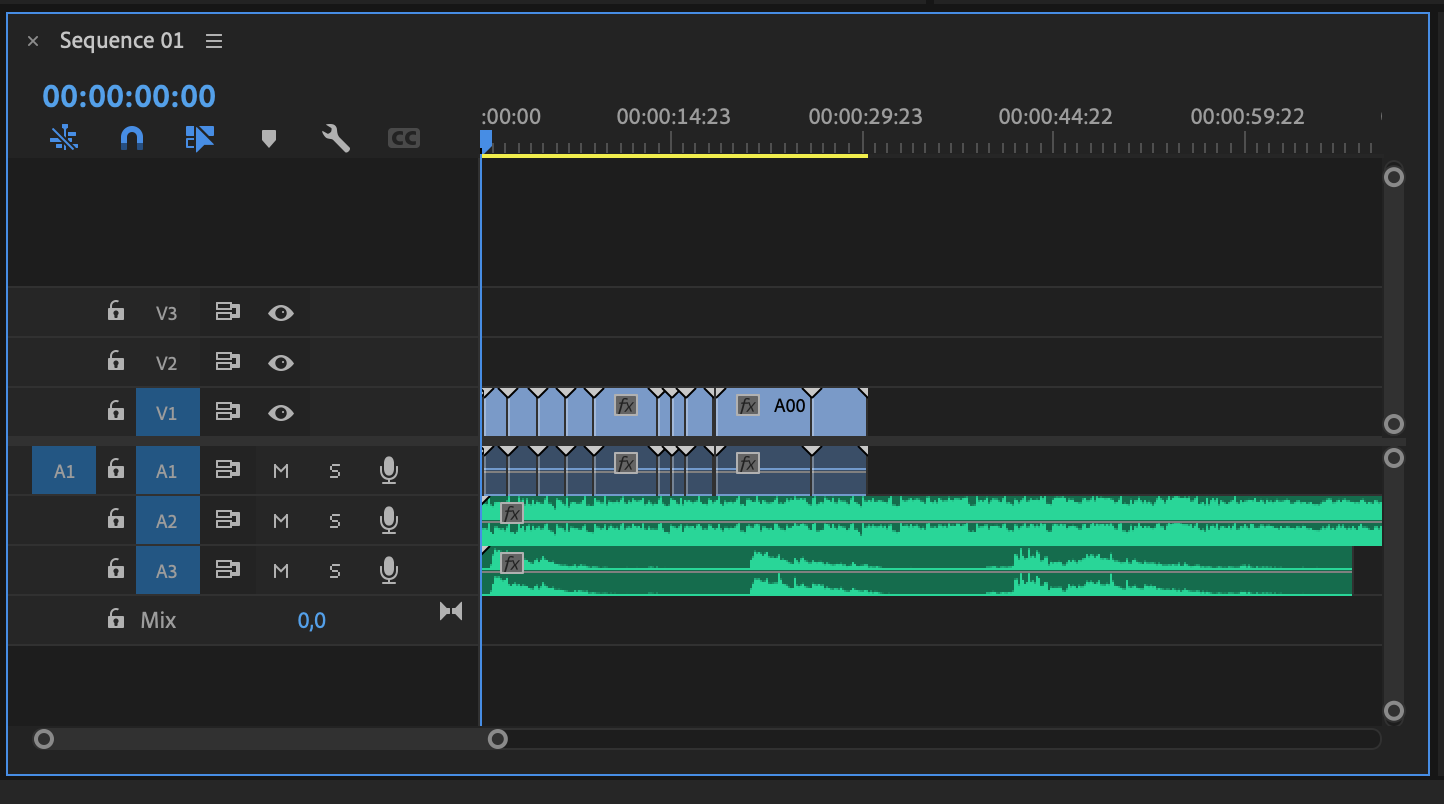Toggle insert sequences as nests icon
Image resolution: width=1444 pixels, height=804 pixels.
tap(64, 138)
